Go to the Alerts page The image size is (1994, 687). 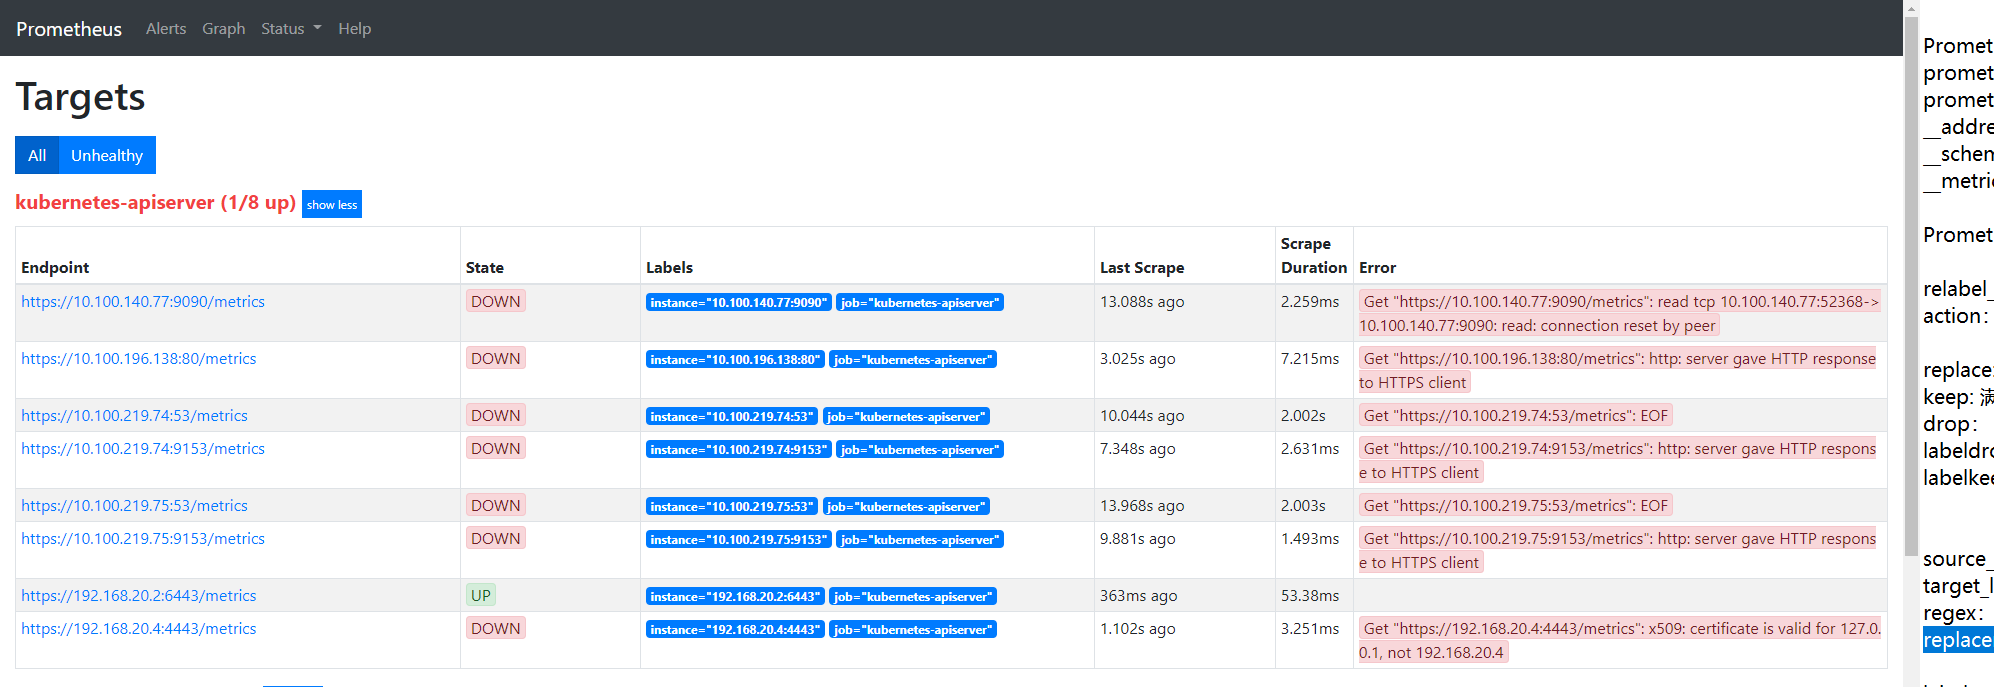(x=166, y=29)
